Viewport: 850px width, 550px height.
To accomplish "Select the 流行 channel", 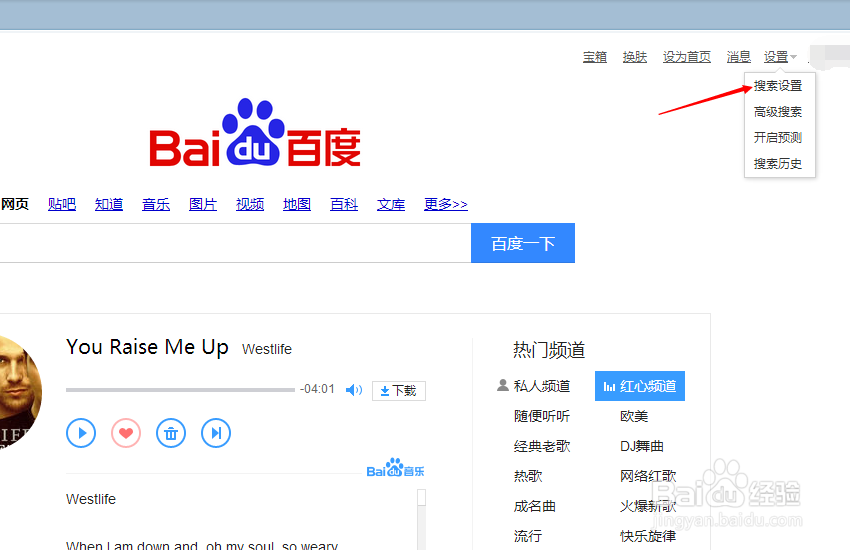I will point(527,536).
